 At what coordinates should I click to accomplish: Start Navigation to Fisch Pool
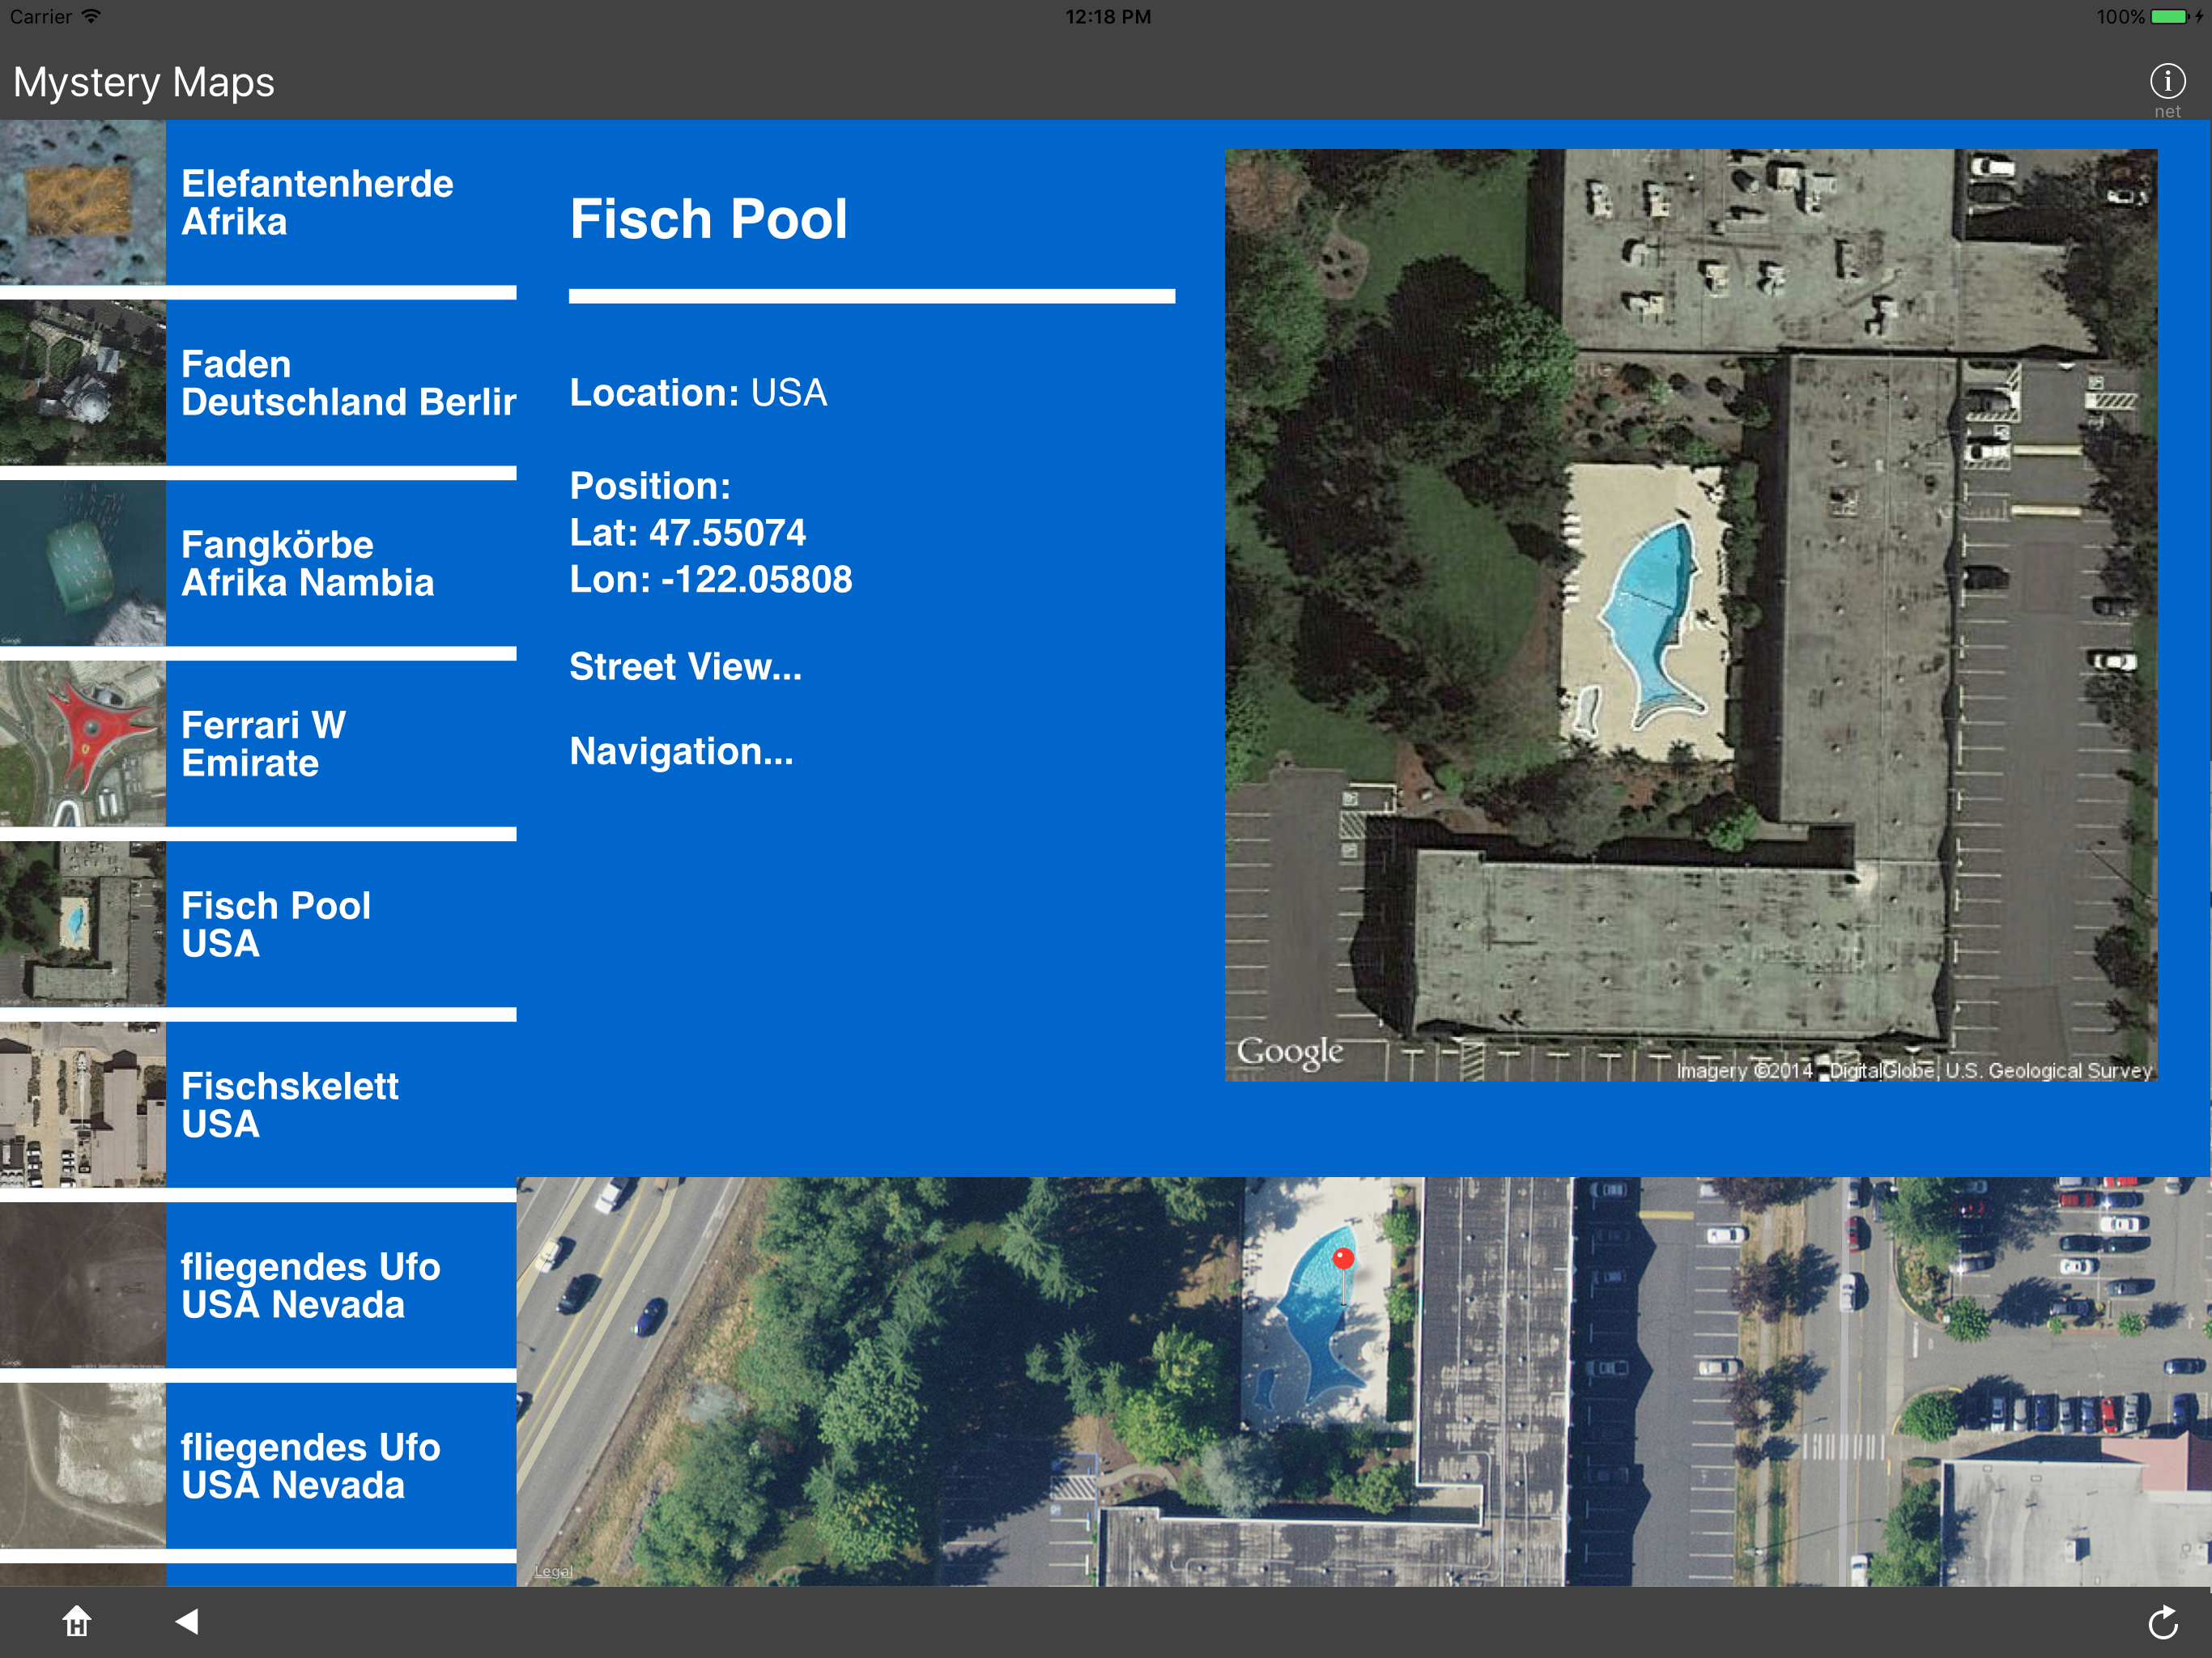pyautogui.click(x=681, y=751)
